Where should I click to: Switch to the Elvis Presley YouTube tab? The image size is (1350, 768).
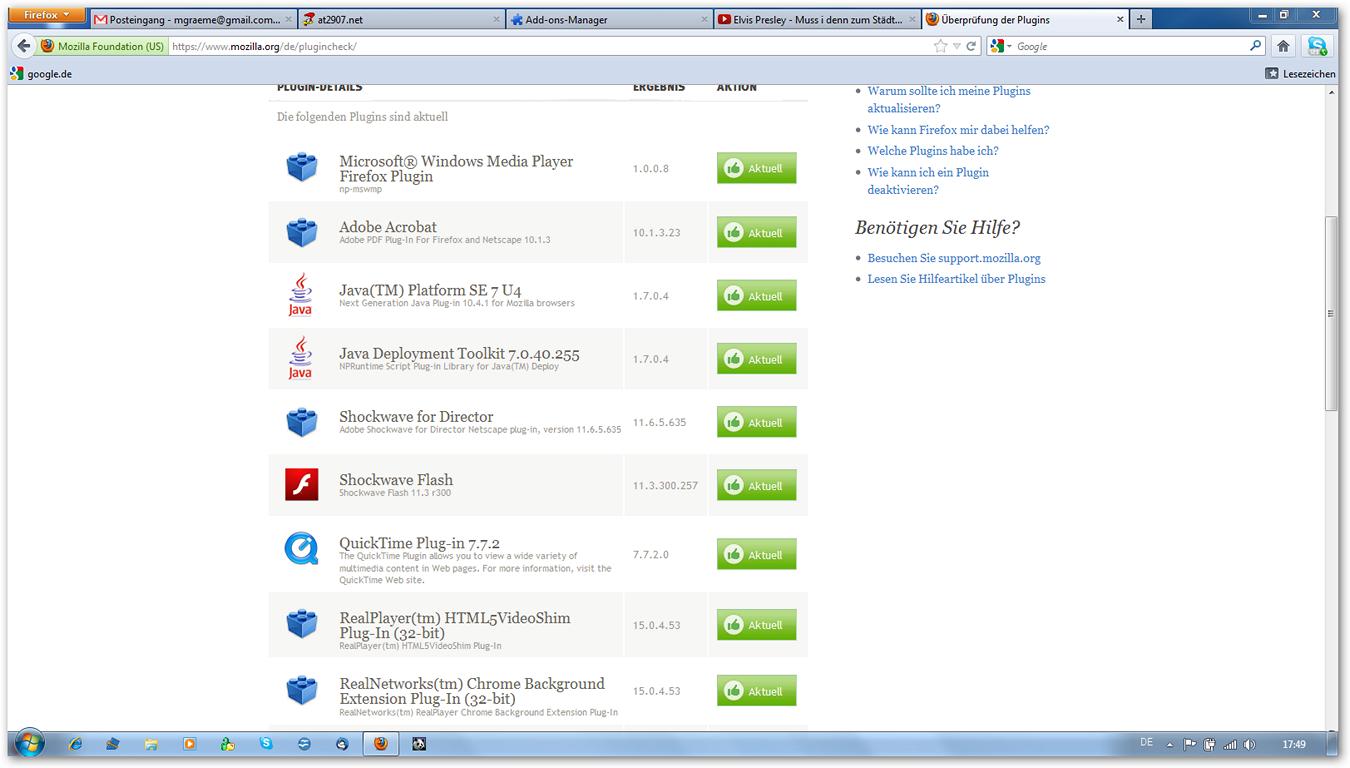pyautogui.click(x=819, y=19)
